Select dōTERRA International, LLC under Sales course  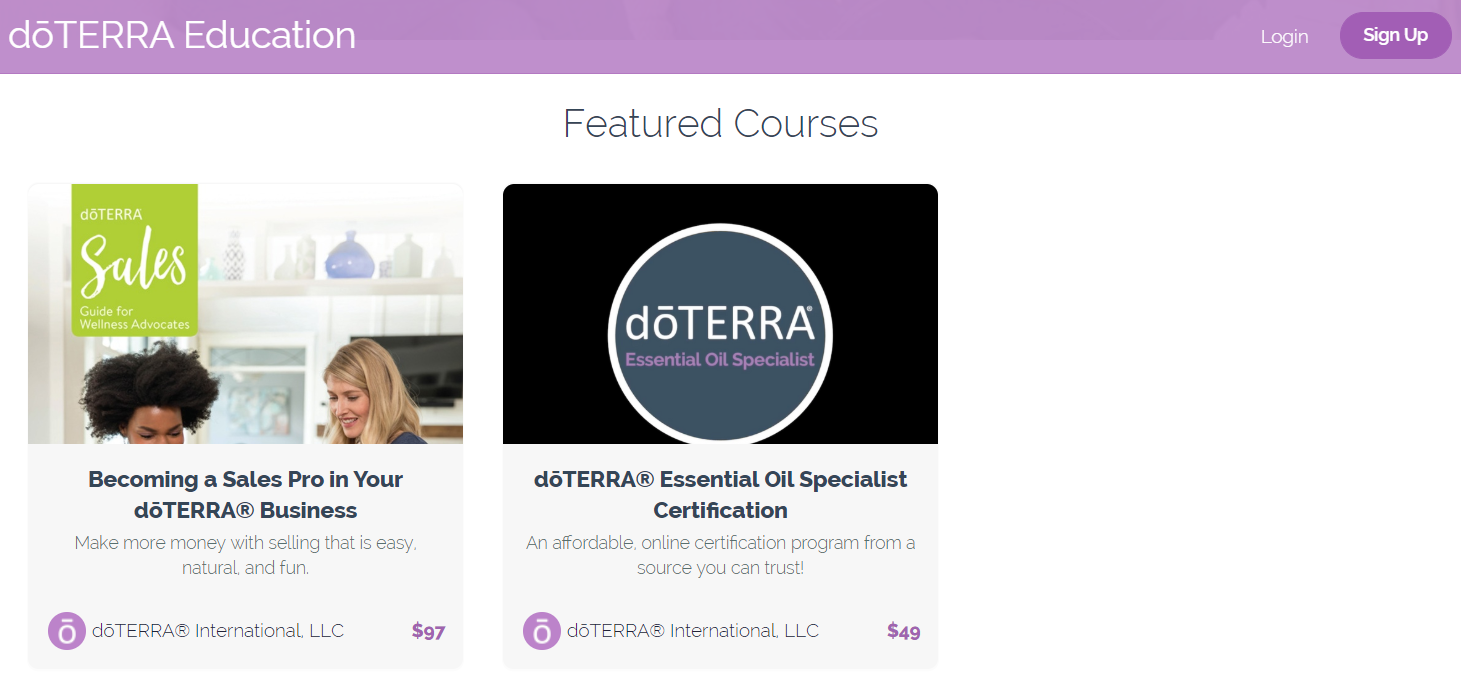pos(218,631)
